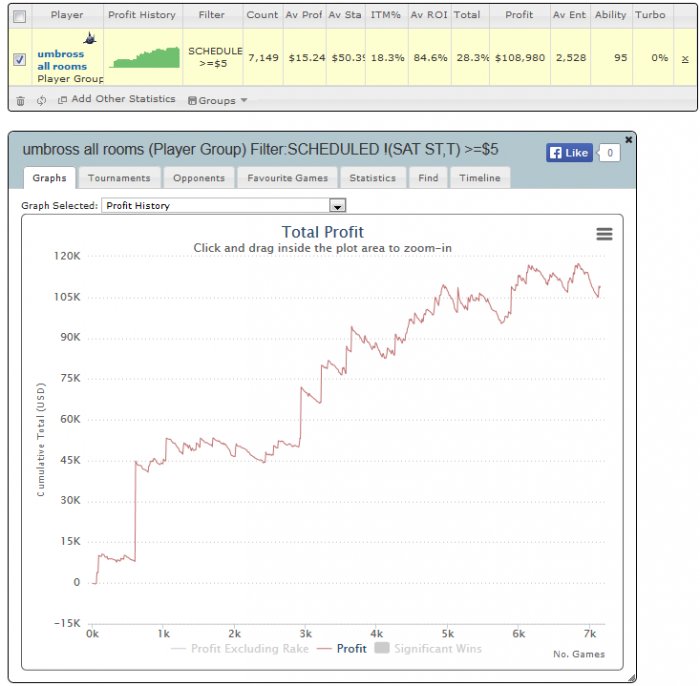
Task: Uncheck the umbross row checkbox
Action: [x=20, y=59]
